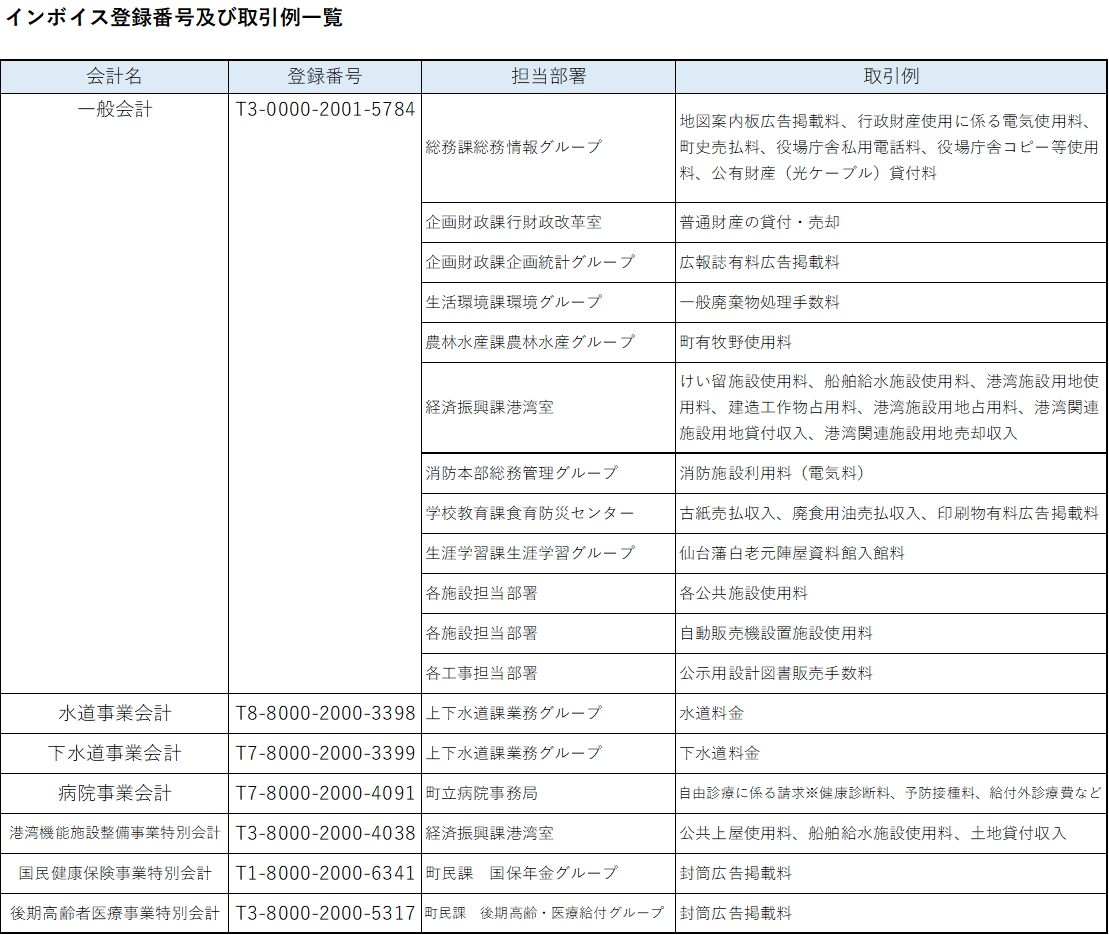Image resolution: width=1109 pixels, height=935 pixels.
Task: Select 農林水産課農林水産グループ cell
Action: tap(548, 342)
